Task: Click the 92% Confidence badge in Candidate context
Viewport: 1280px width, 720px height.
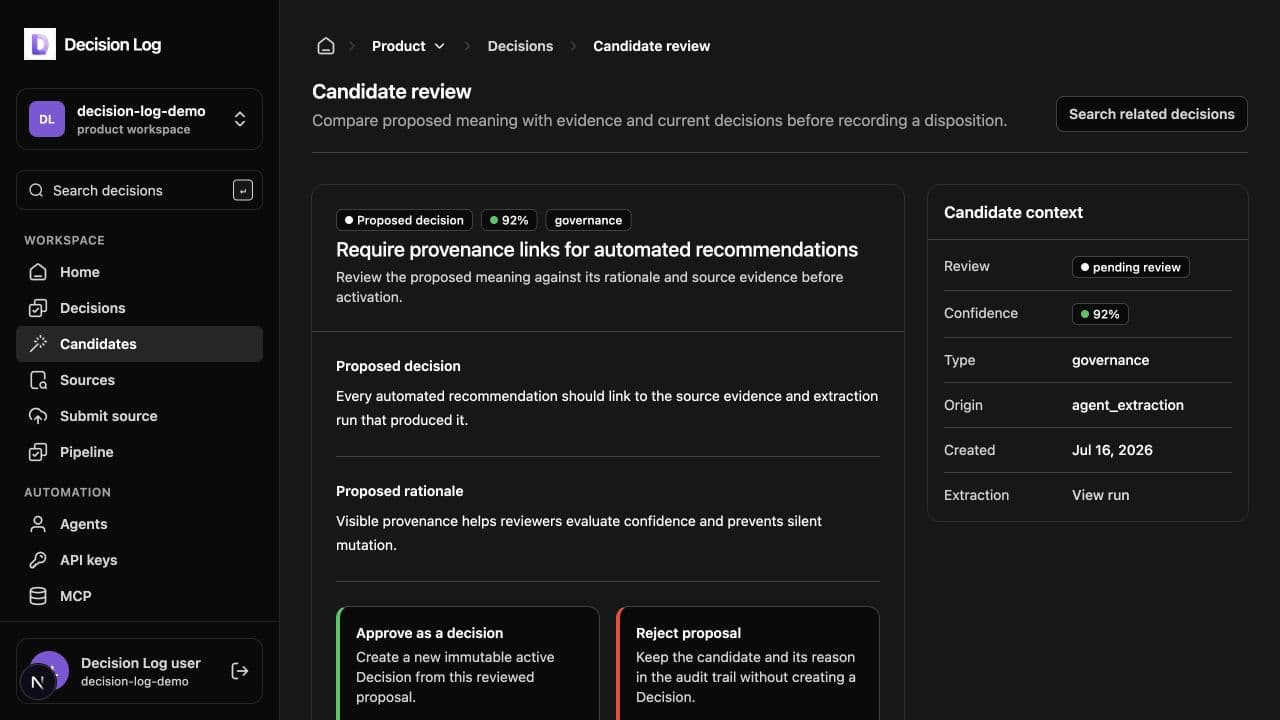Action: click(1100, 314)
